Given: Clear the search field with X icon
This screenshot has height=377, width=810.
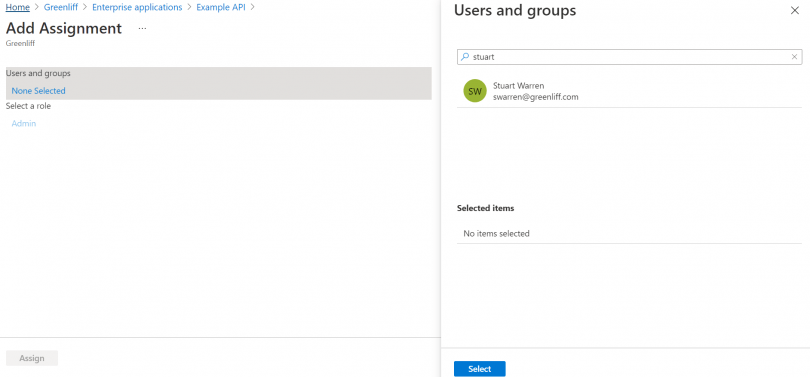Looking at the screenshot, I should click(x=795, y=57).
